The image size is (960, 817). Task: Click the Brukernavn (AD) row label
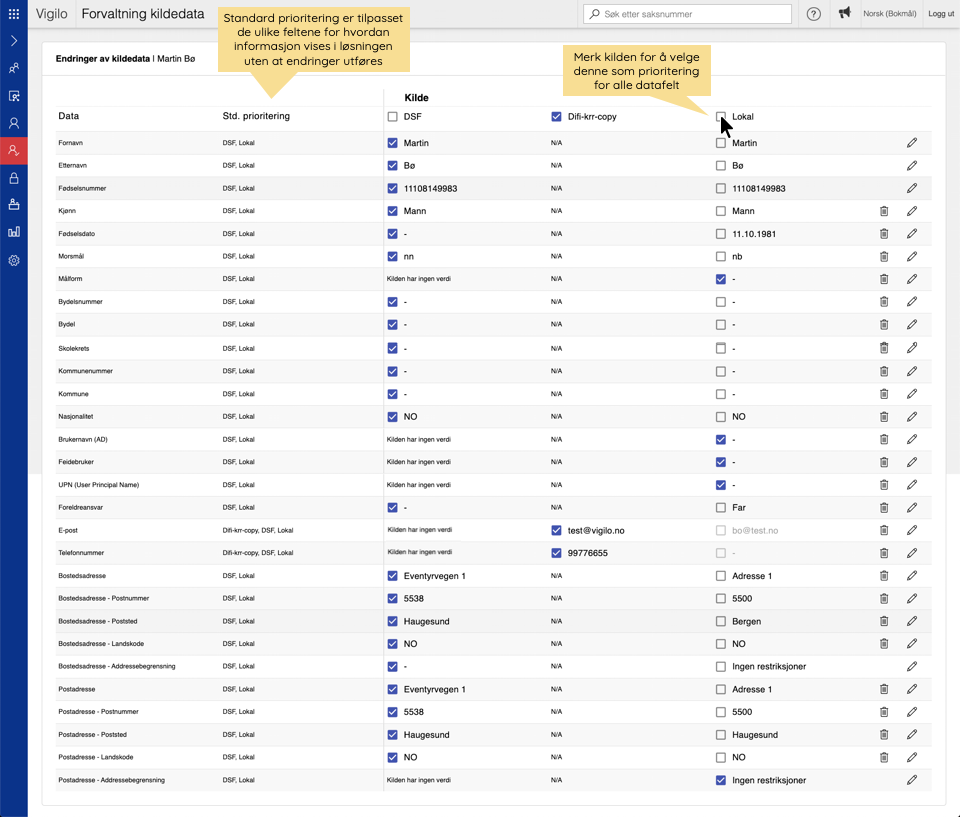point(83,439)
